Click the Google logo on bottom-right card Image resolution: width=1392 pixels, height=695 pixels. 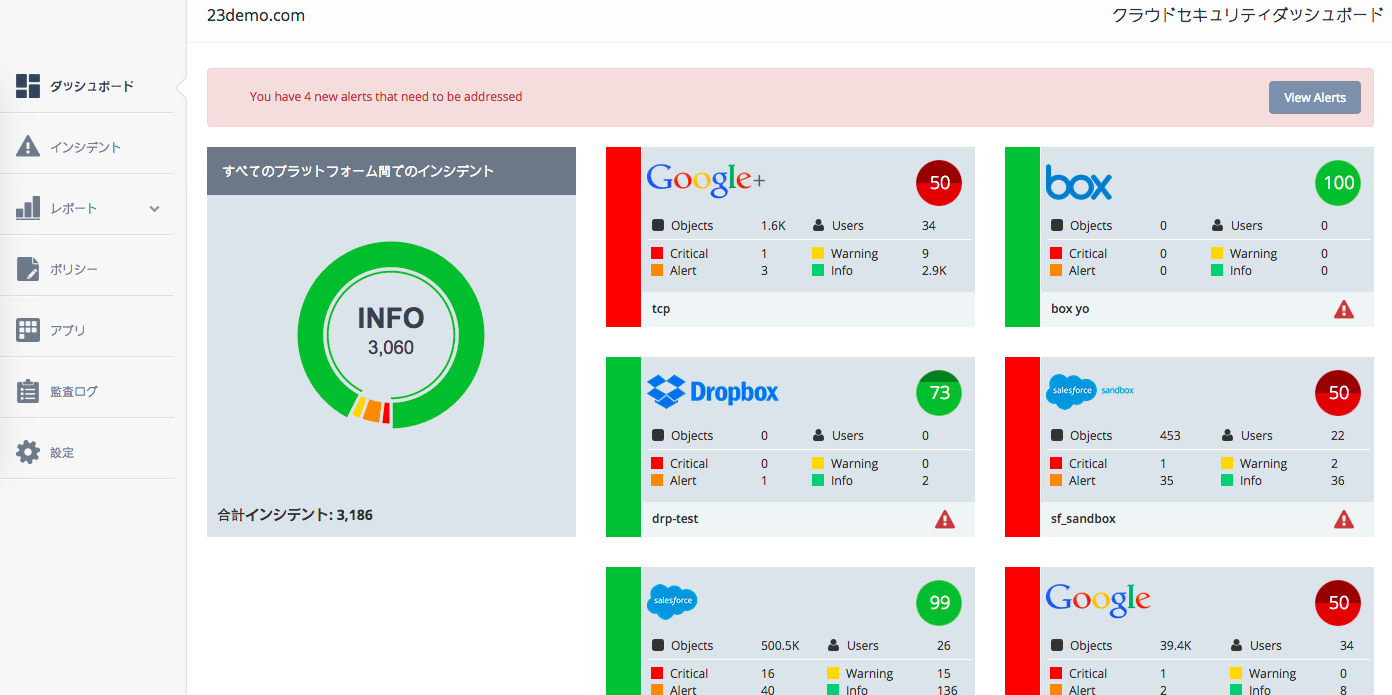[x=1098, y=600]
